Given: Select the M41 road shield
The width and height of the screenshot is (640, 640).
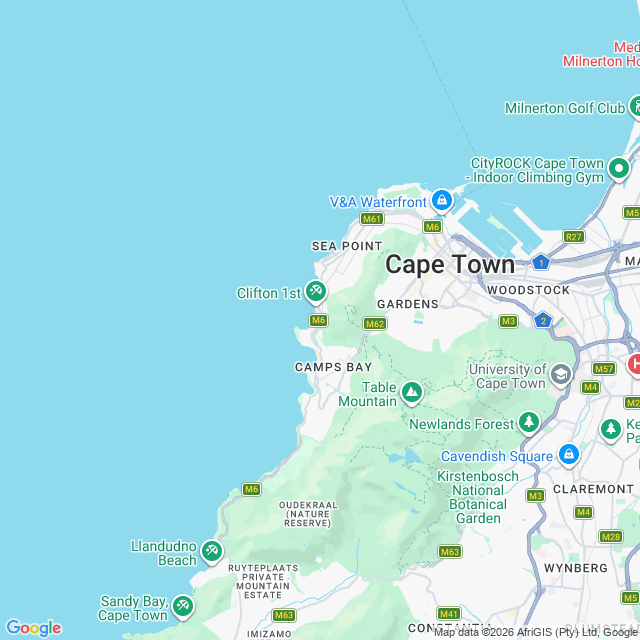Looking at the screenshot, I should tap(449, 613).
